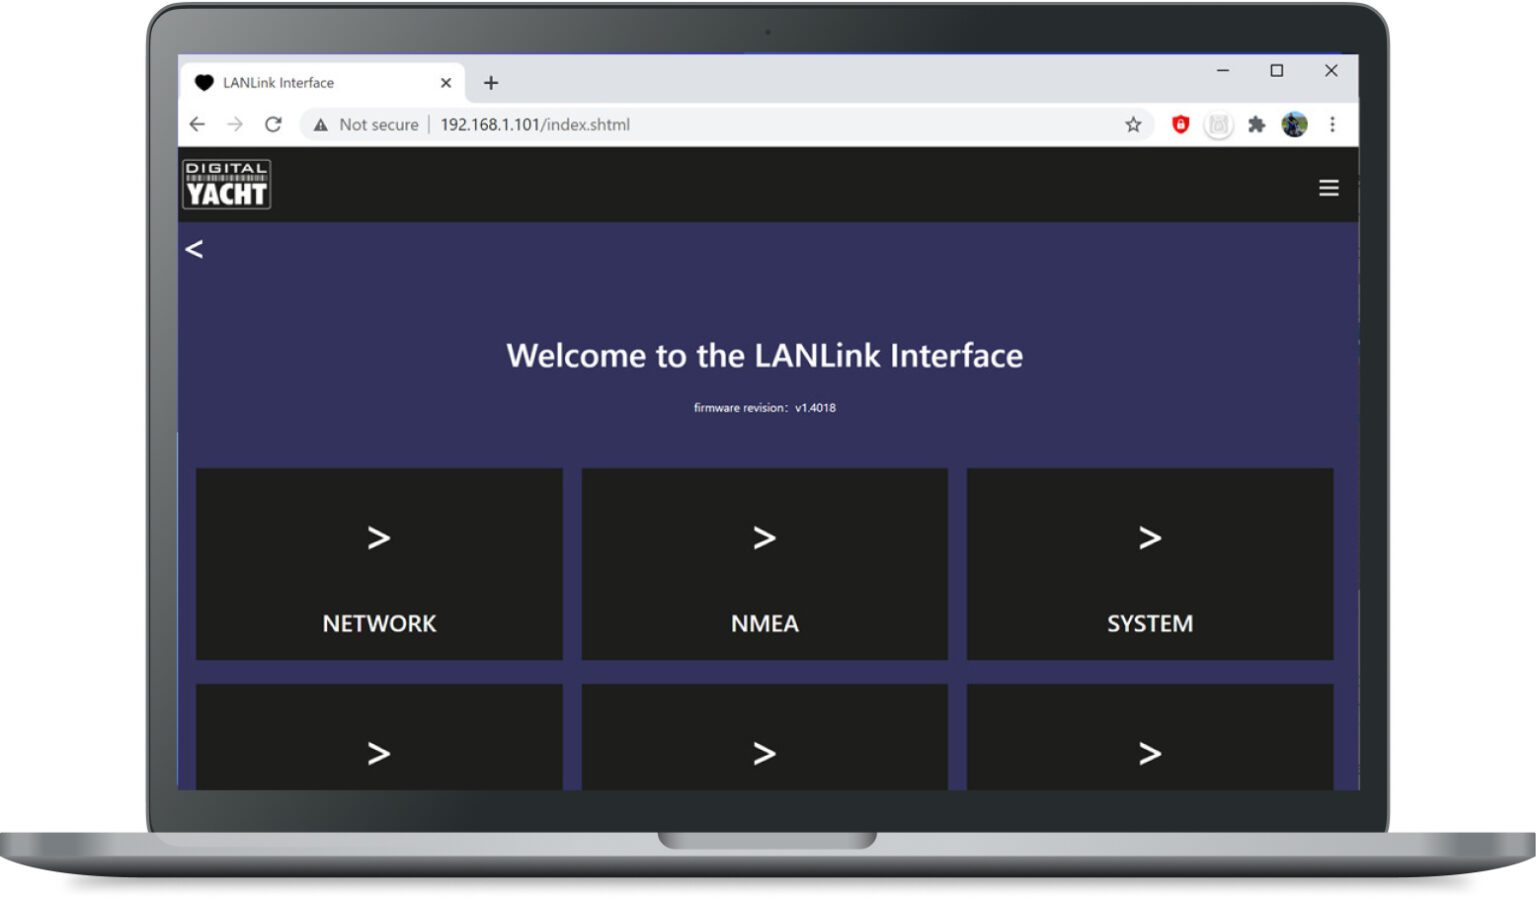1536x899 pixels.
Task: Open the Chrome three-dot menu
Action: coord(1332,124)
